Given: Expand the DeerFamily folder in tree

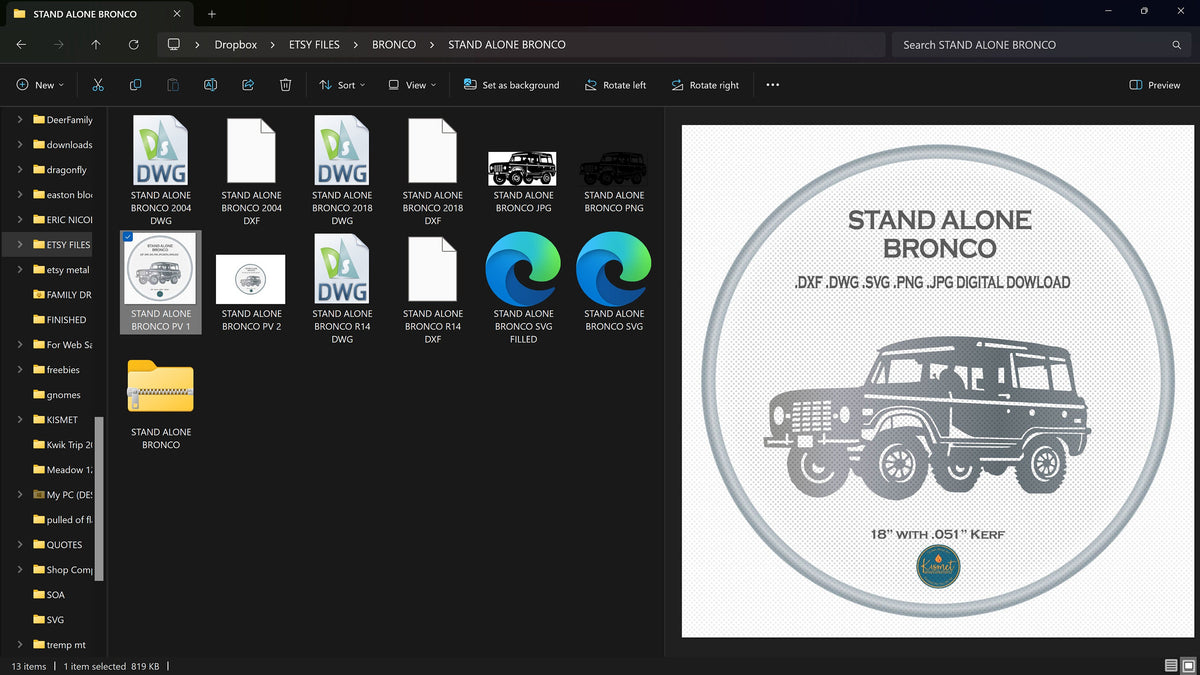Looking at the screenshot, I should pos(20,119).
